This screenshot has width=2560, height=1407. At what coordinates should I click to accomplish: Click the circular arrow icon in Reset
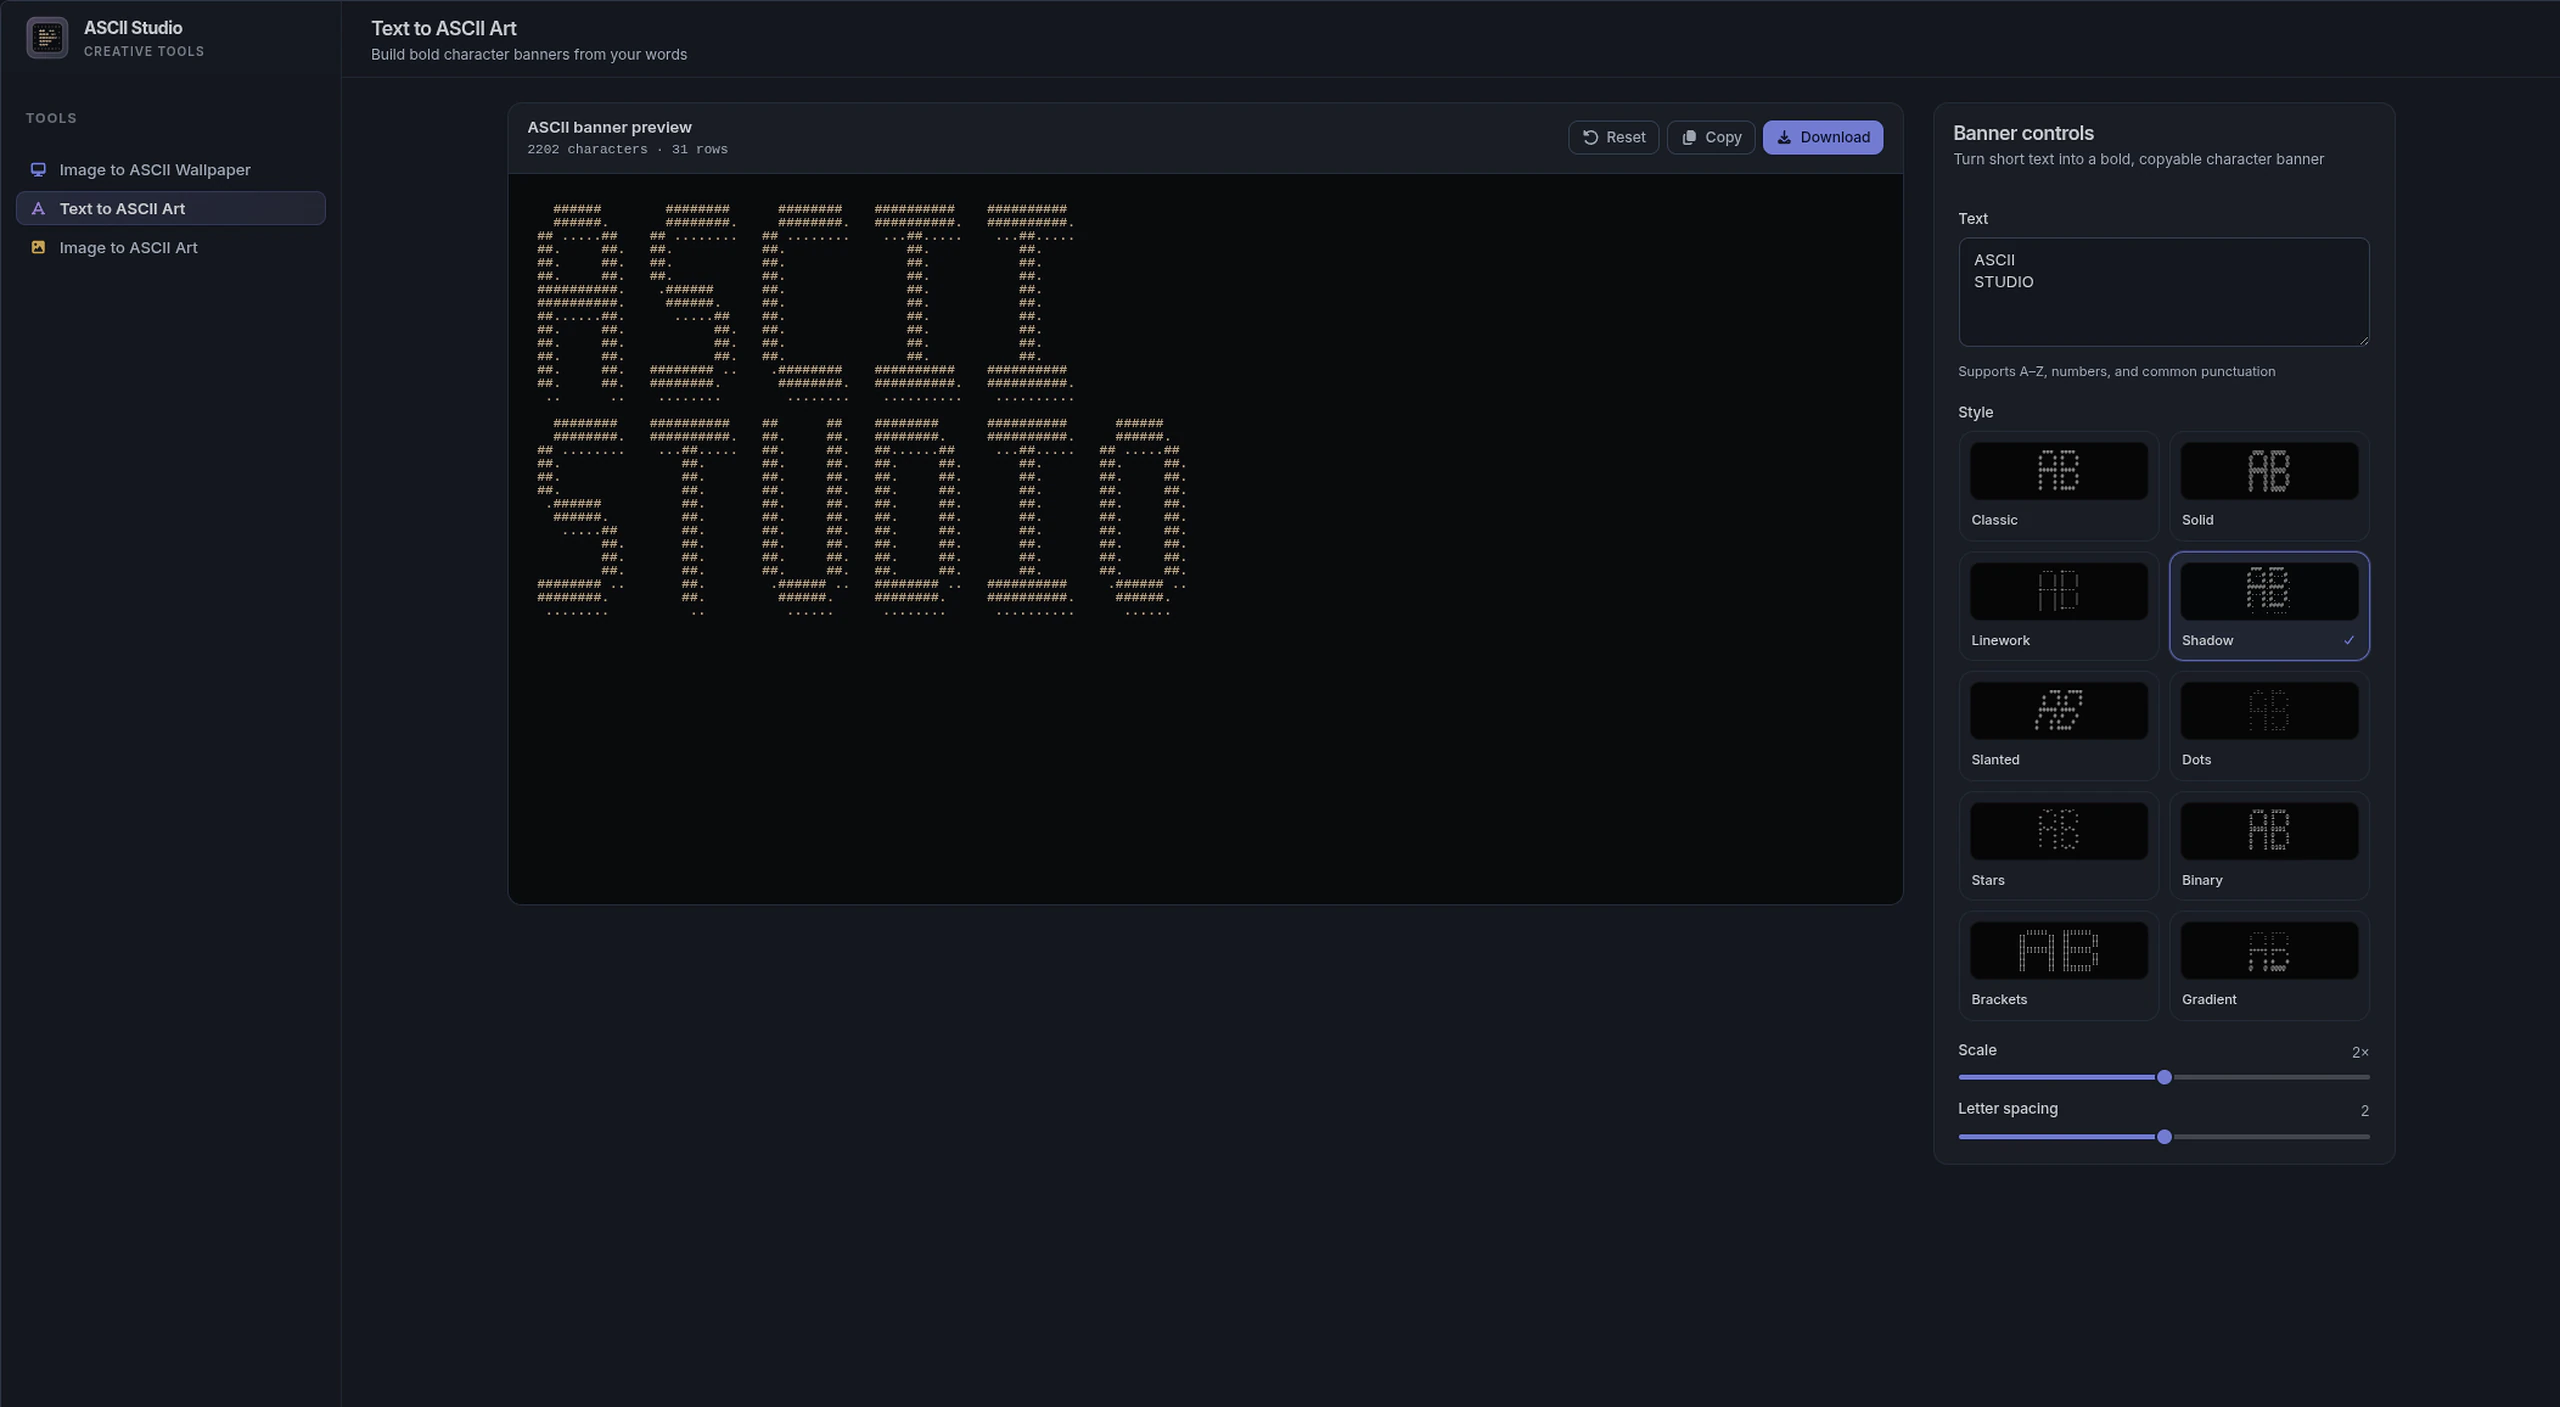[x=1590, y=137]
